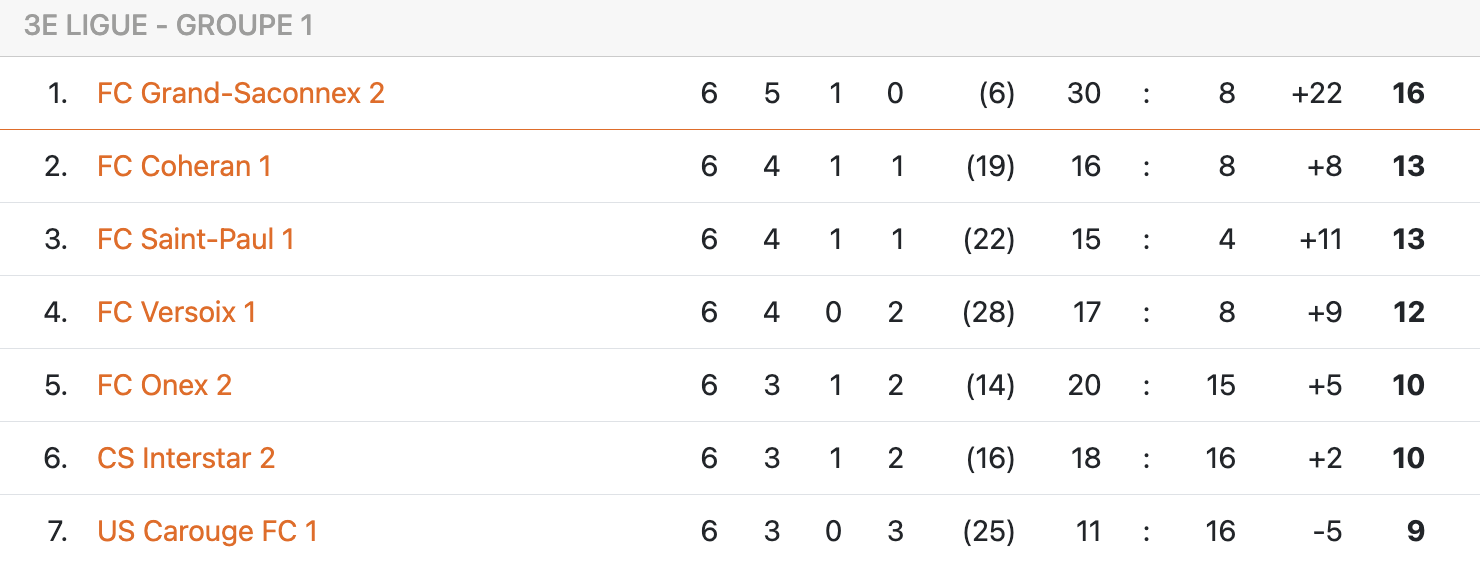Click the (28) value in the Versoix row
The height and width of the screenshot is (564, 1480).
click(x=989, y=312)
